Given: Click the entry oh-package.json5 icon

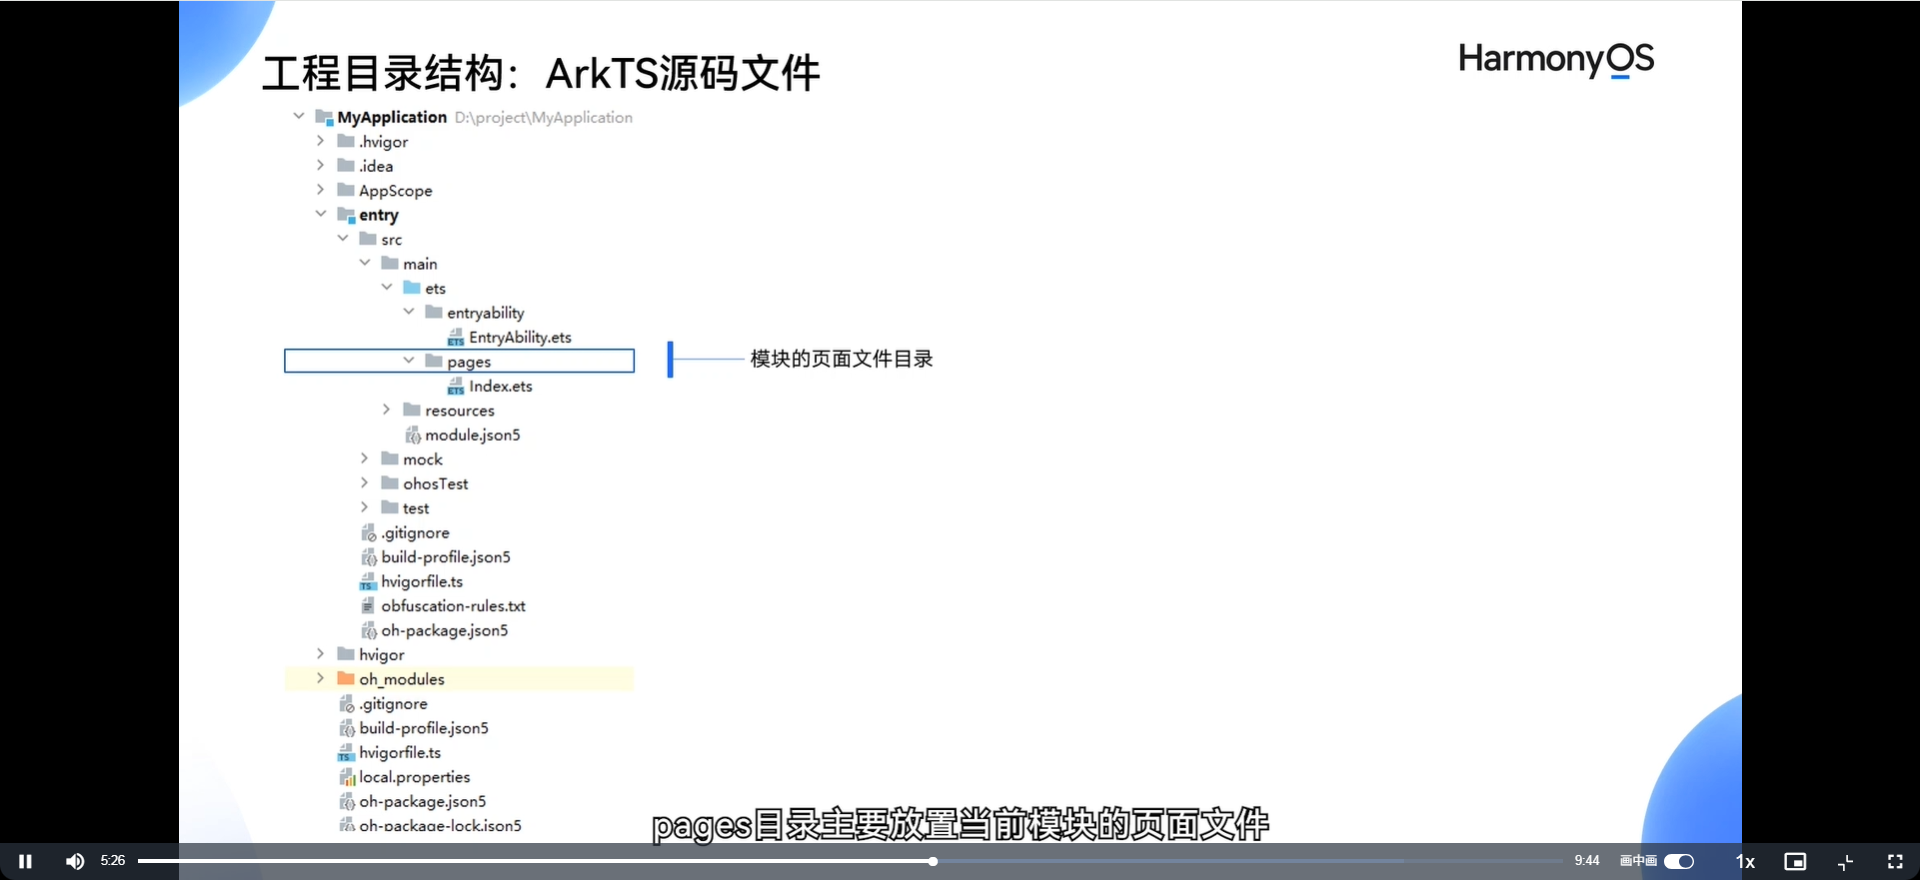Looking at the screenshot, I should (x=368, y=630).
